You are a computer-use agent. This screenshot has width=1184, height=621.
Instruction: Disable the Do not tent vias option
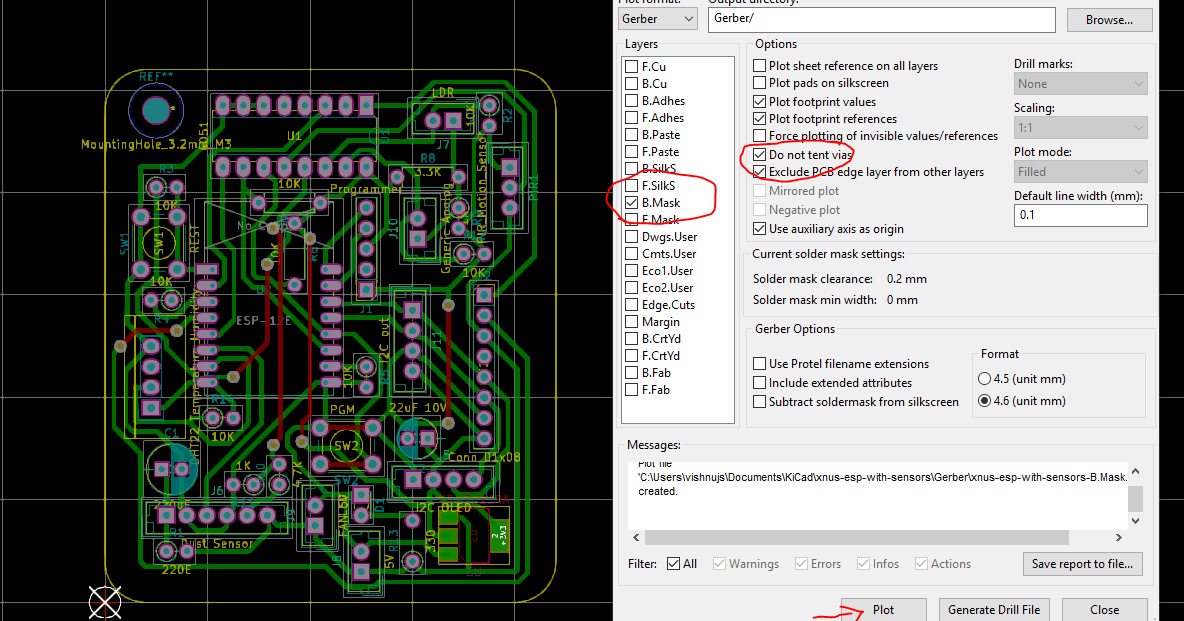[759, 155]
